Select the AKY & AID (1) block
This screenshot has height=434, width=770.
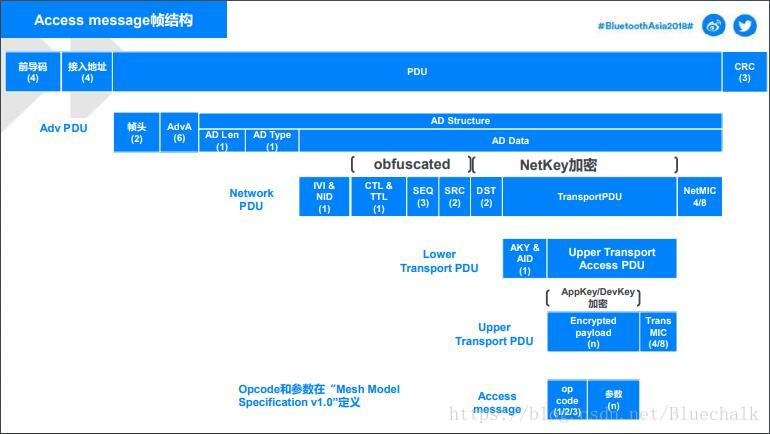pos(524,258)
